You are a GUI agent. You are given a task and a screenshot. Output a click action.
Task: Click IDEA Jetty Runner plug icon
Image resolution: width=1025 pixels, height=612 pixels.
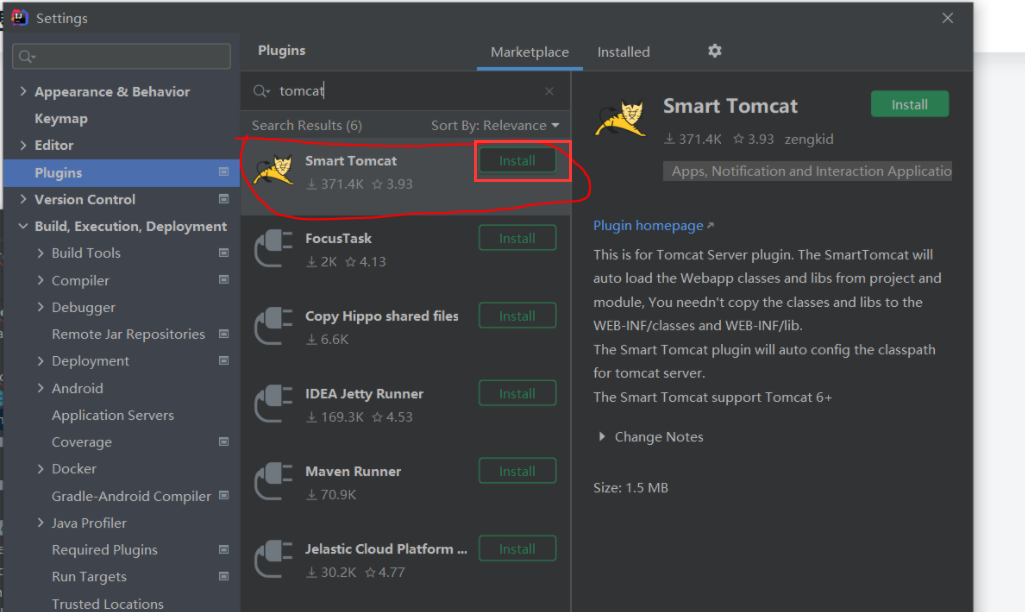[273, 403]
